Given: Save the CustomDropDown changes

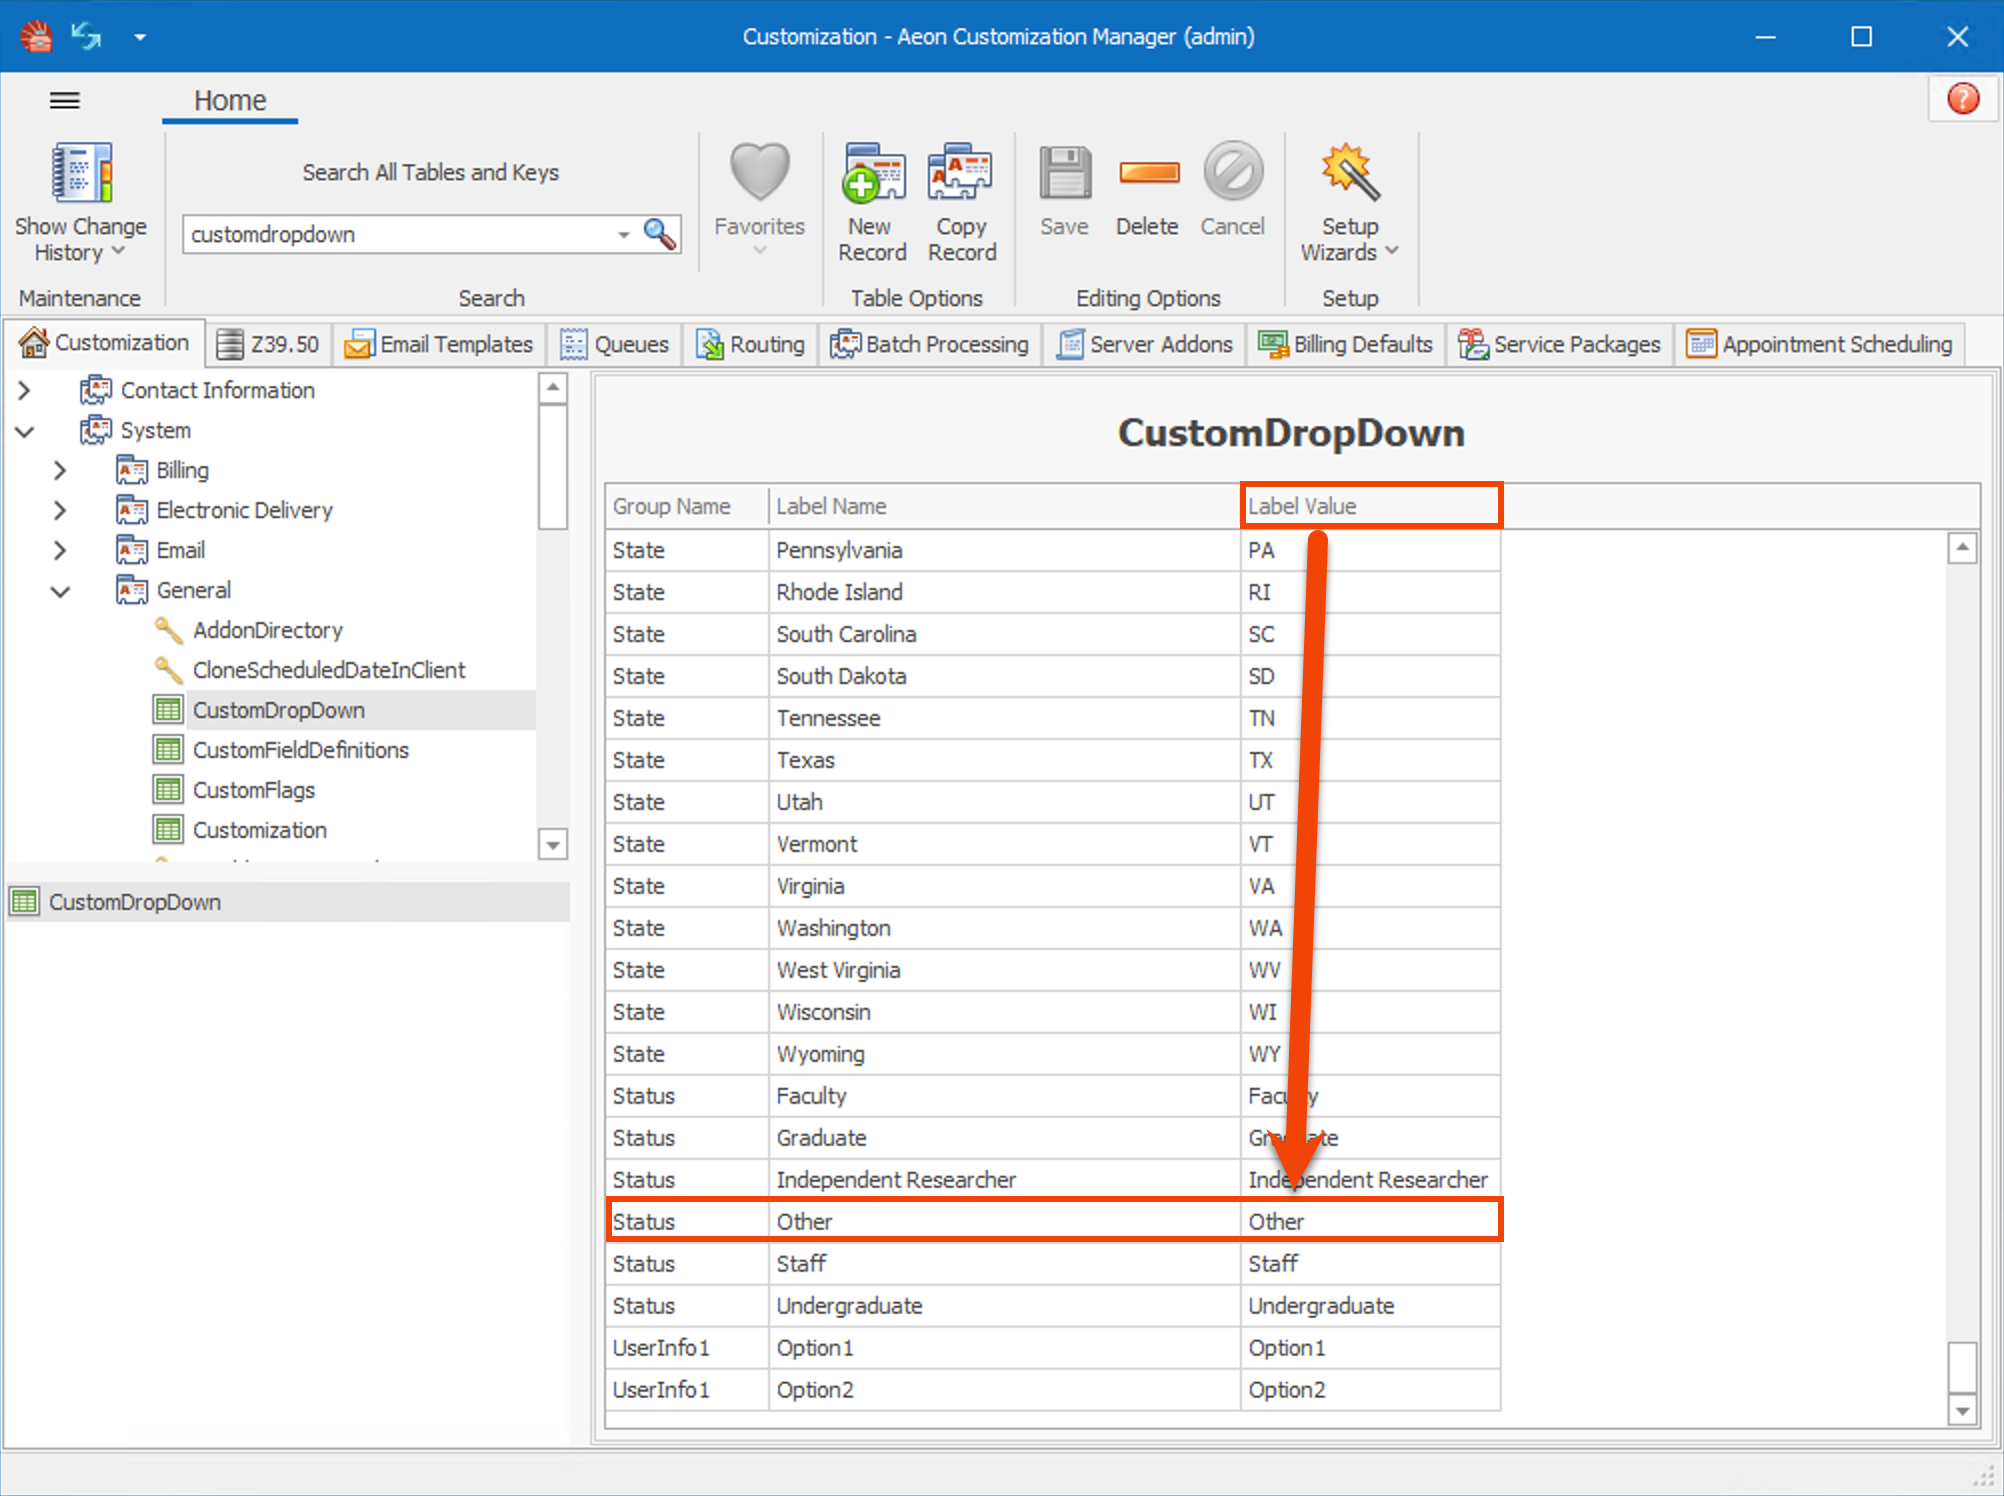Looking at the screenshot, I should (x=1064, y=190).
